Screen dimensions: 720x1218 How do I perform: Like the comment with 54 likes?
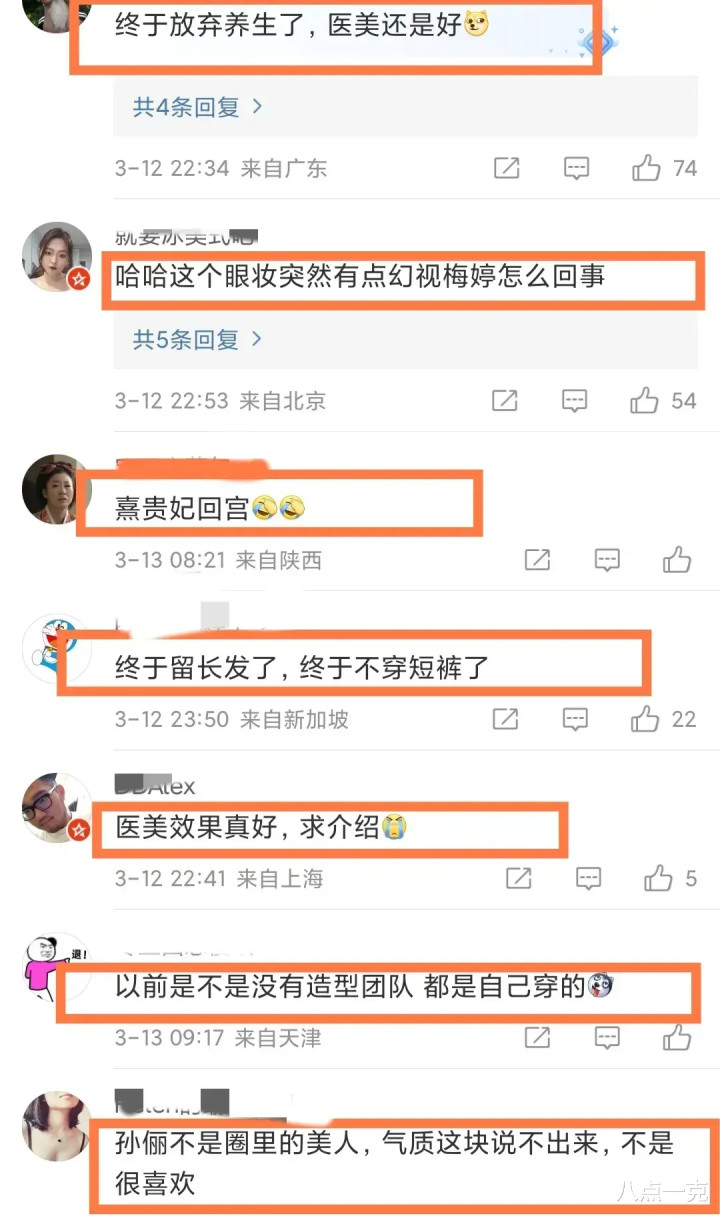645,401
